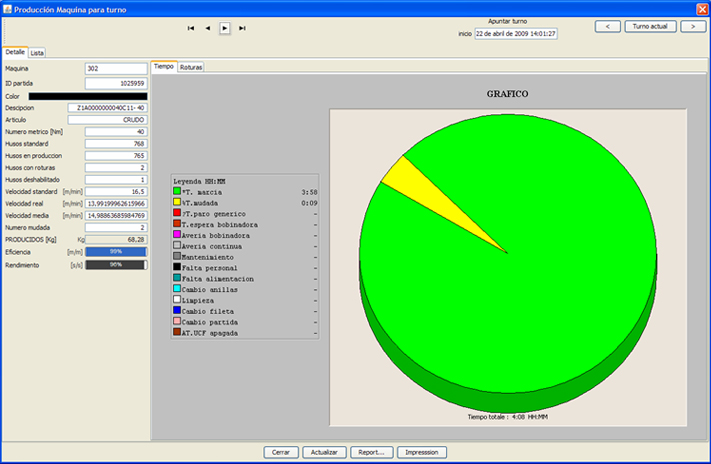
Task: Click Velocidad standard field 16,5
Action: click(116, 192)
